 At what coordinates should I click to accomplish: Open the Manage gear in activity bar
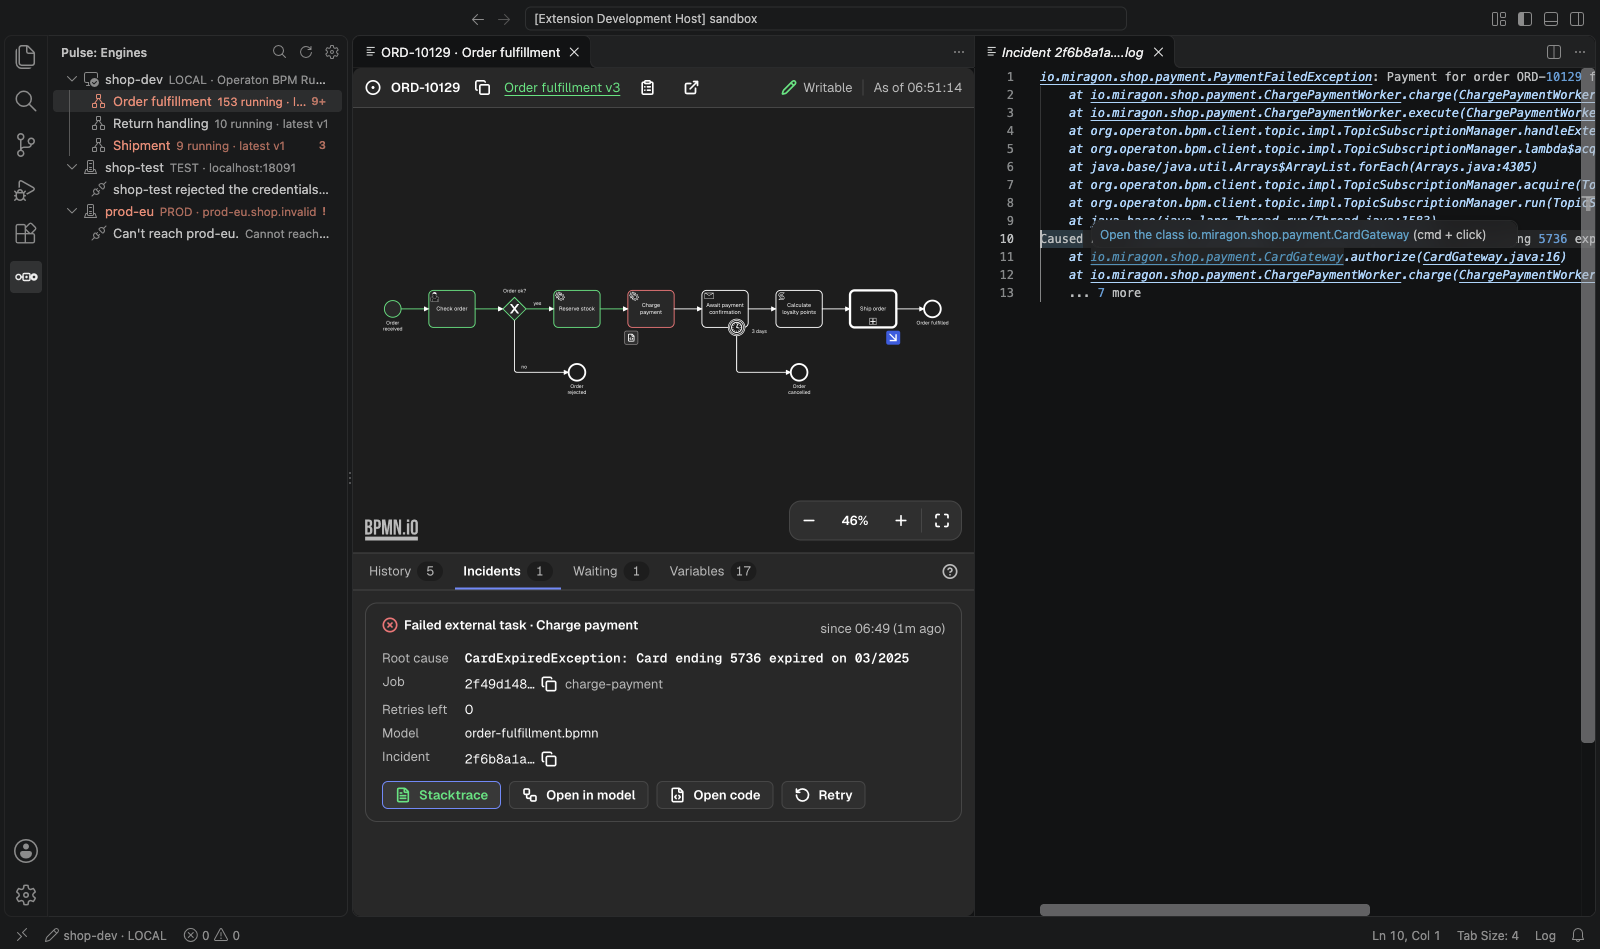click(x=26, y=895)
